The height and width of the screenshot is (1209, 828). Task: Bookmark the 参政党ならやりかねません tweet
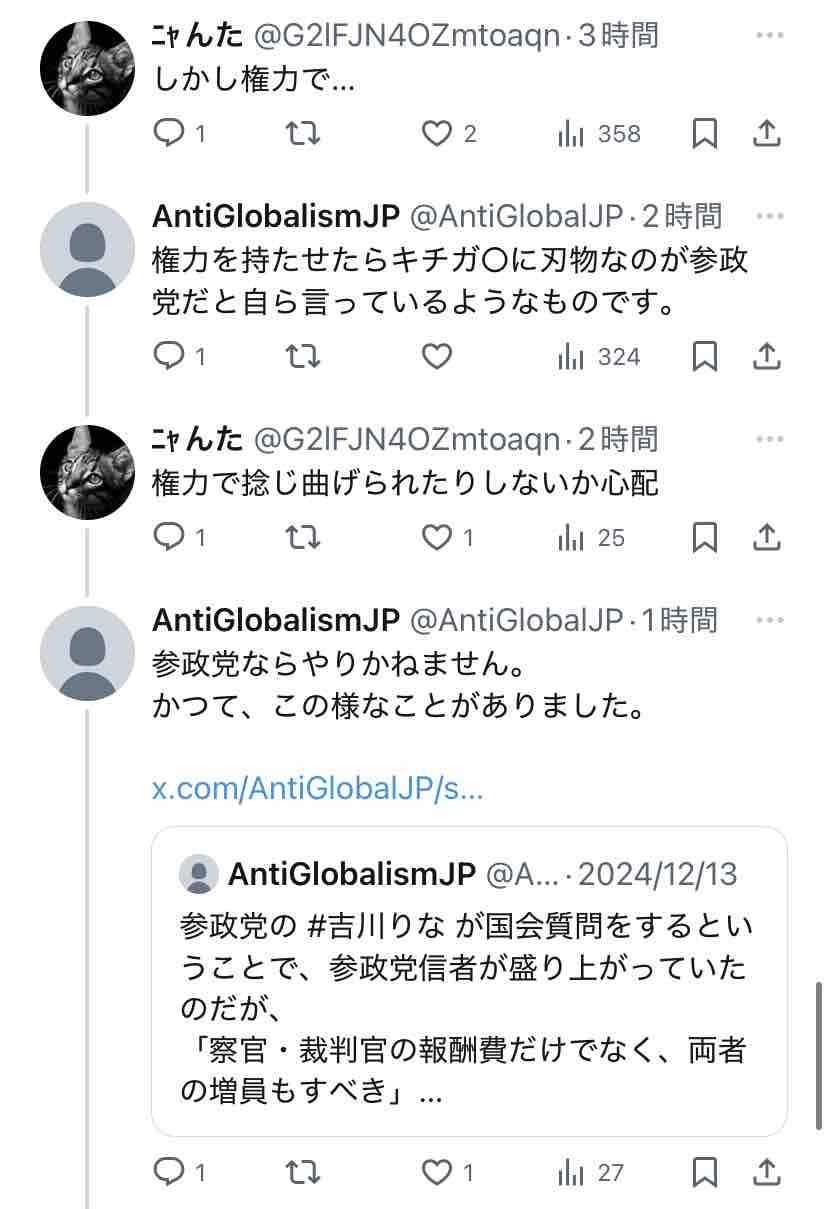[705, 1171]
